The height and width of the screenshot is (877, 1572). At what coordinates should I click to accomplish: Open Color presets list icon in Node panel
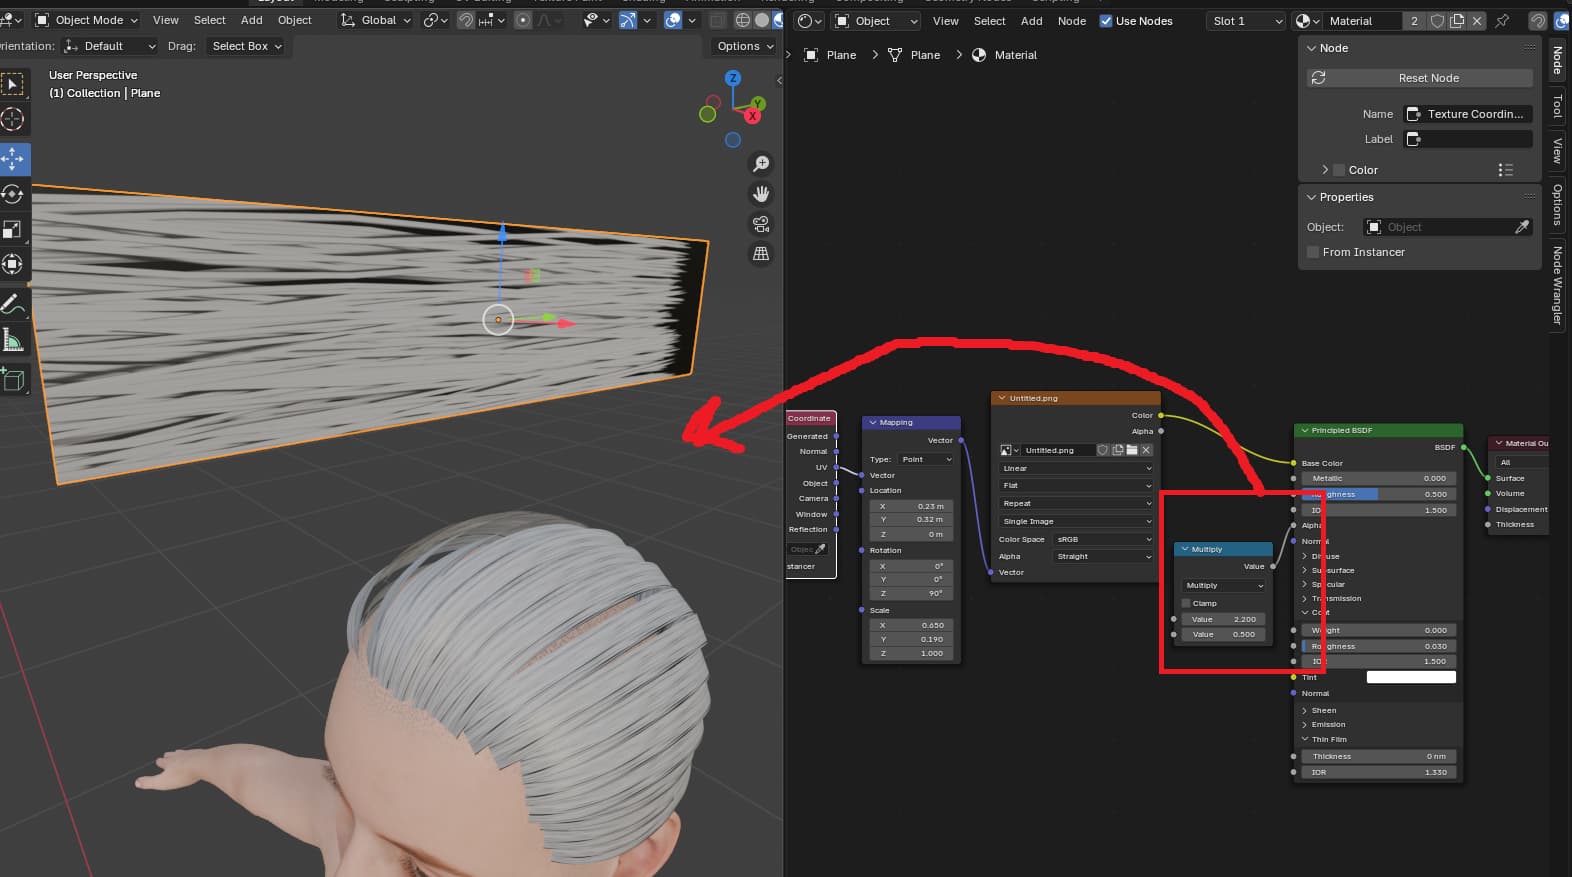click(x=1506, y=170)
